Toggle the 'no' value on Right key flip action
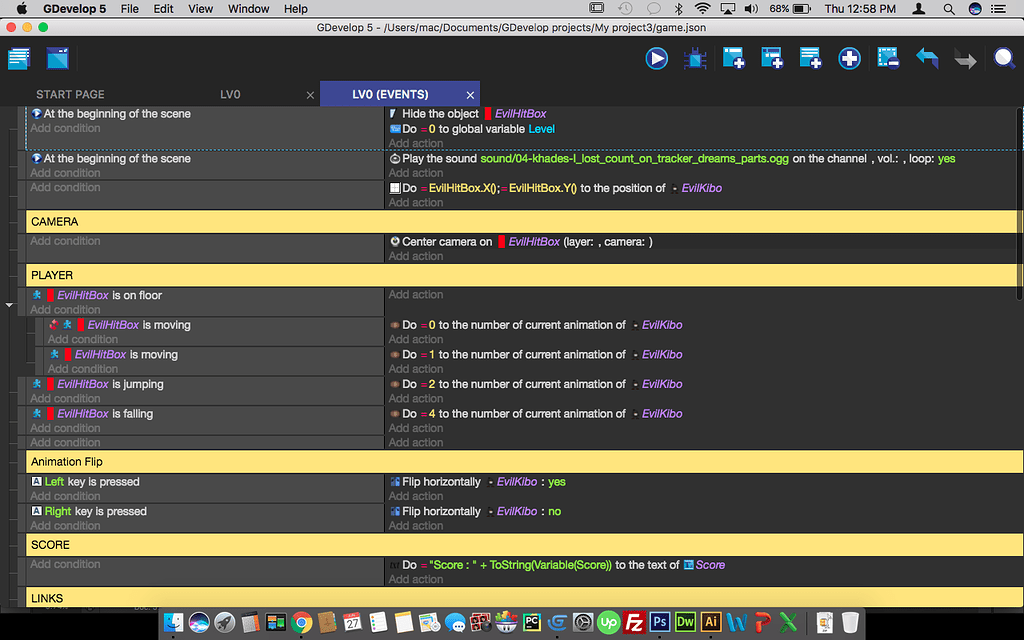1024x640 pixels. (x=554, y=511)
